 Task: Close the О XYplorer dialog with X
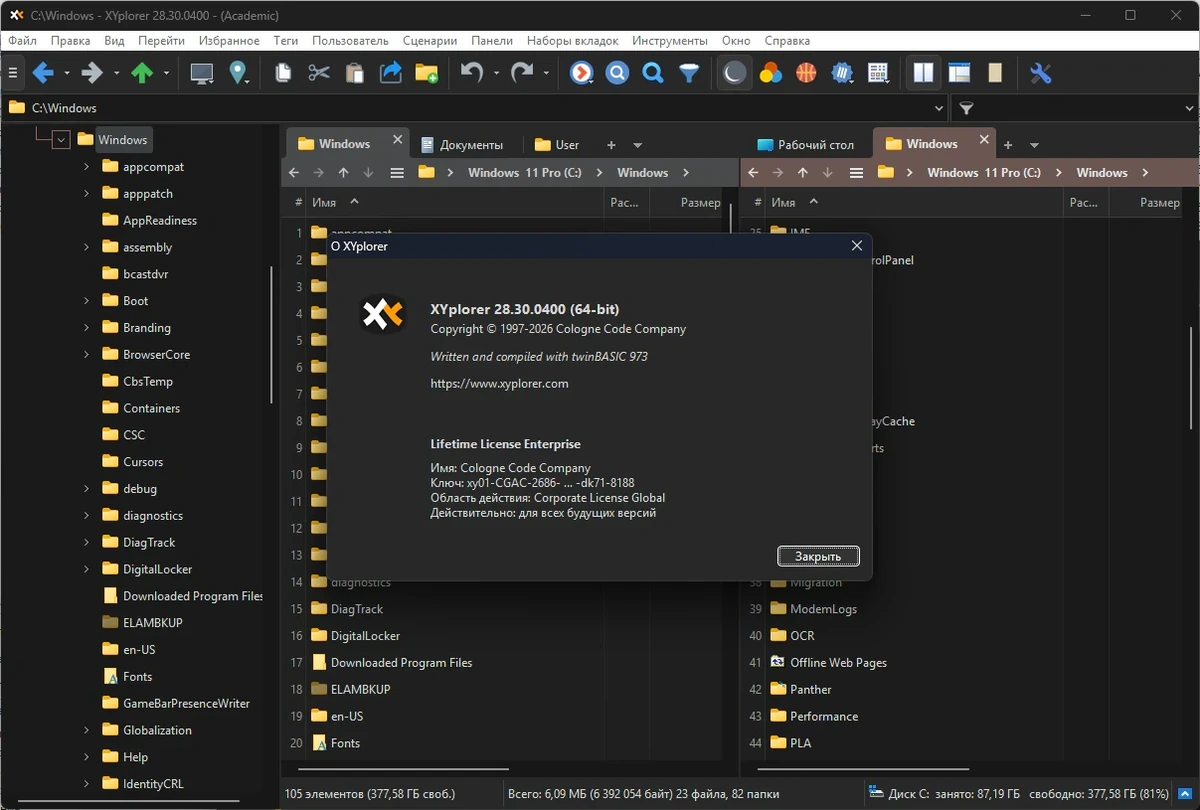click(856, 246)
